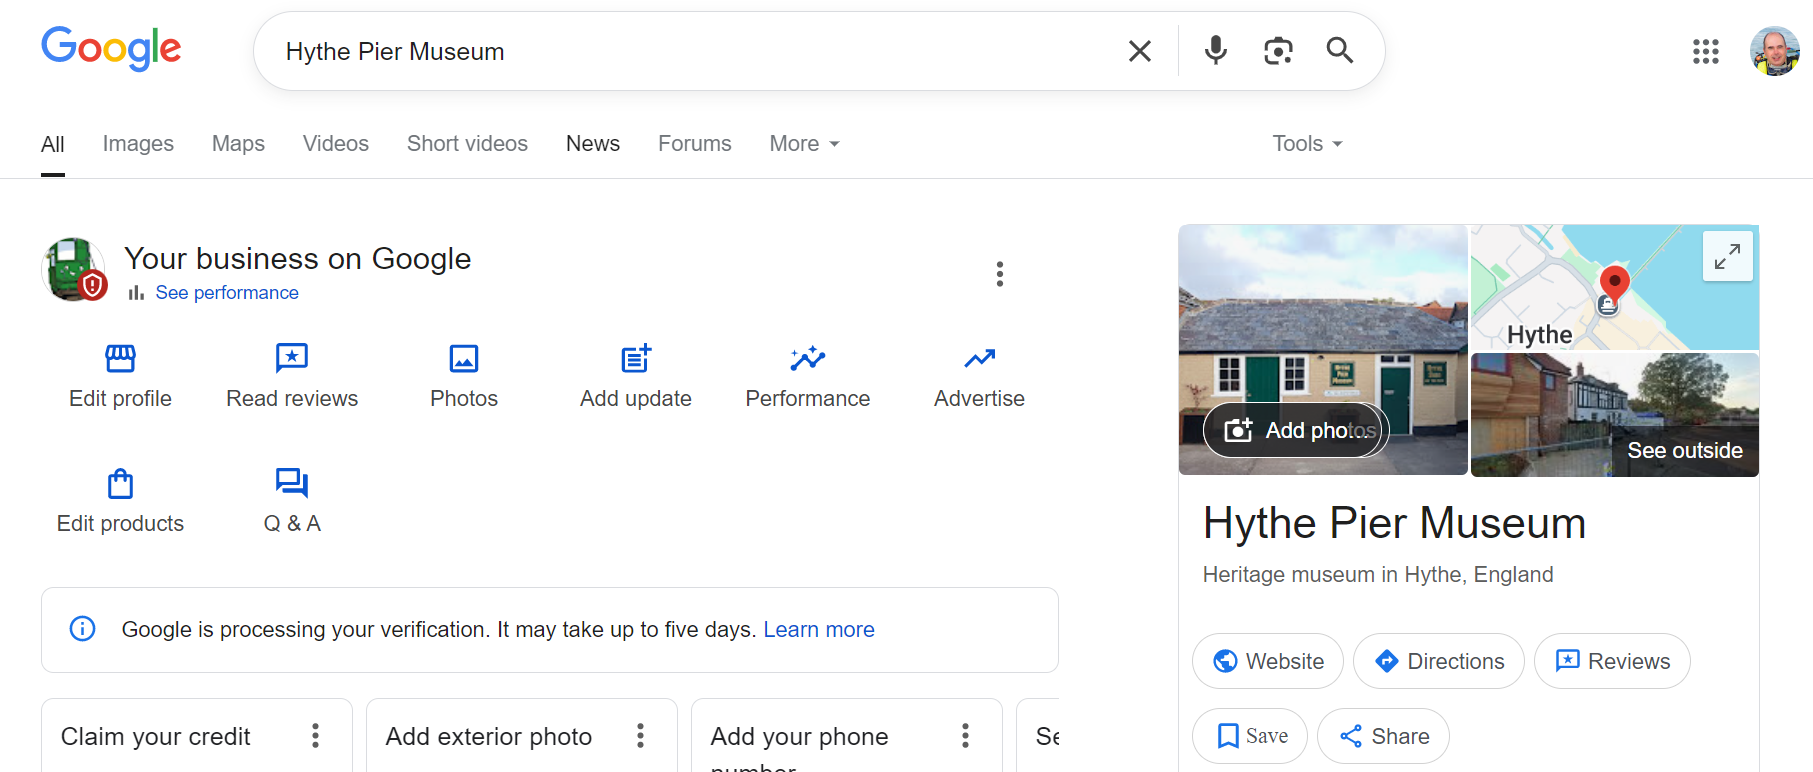Open options on Claim your credit card
The width and height of the screenshot is (1813, 772).
click(315, 736)
